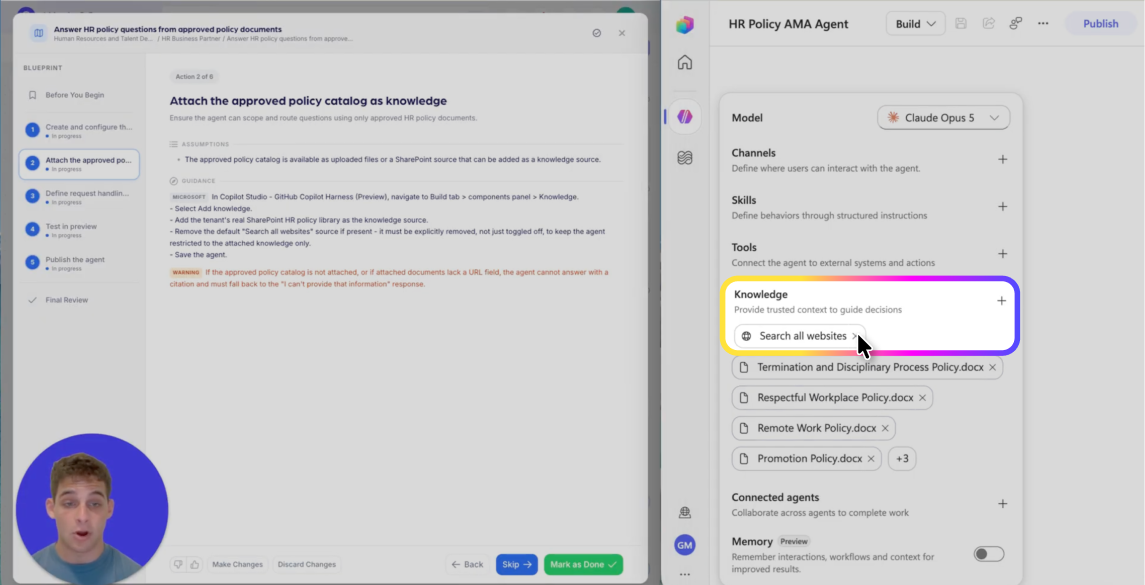Click the thumbs up feedback icon
1145x585 pixels.
click(194, 565)
